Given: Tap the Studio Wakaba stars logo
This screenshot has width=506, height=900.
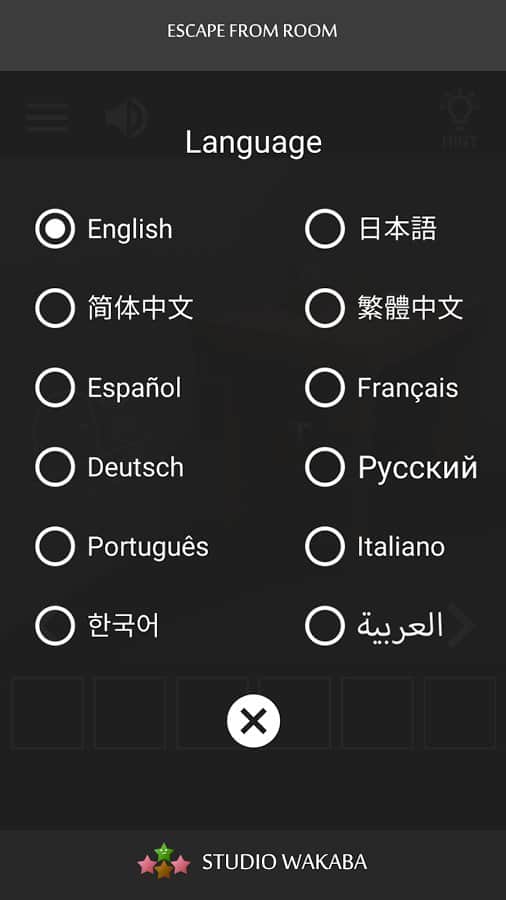Looking at the screenshot, I should click(x=164, y=861).
